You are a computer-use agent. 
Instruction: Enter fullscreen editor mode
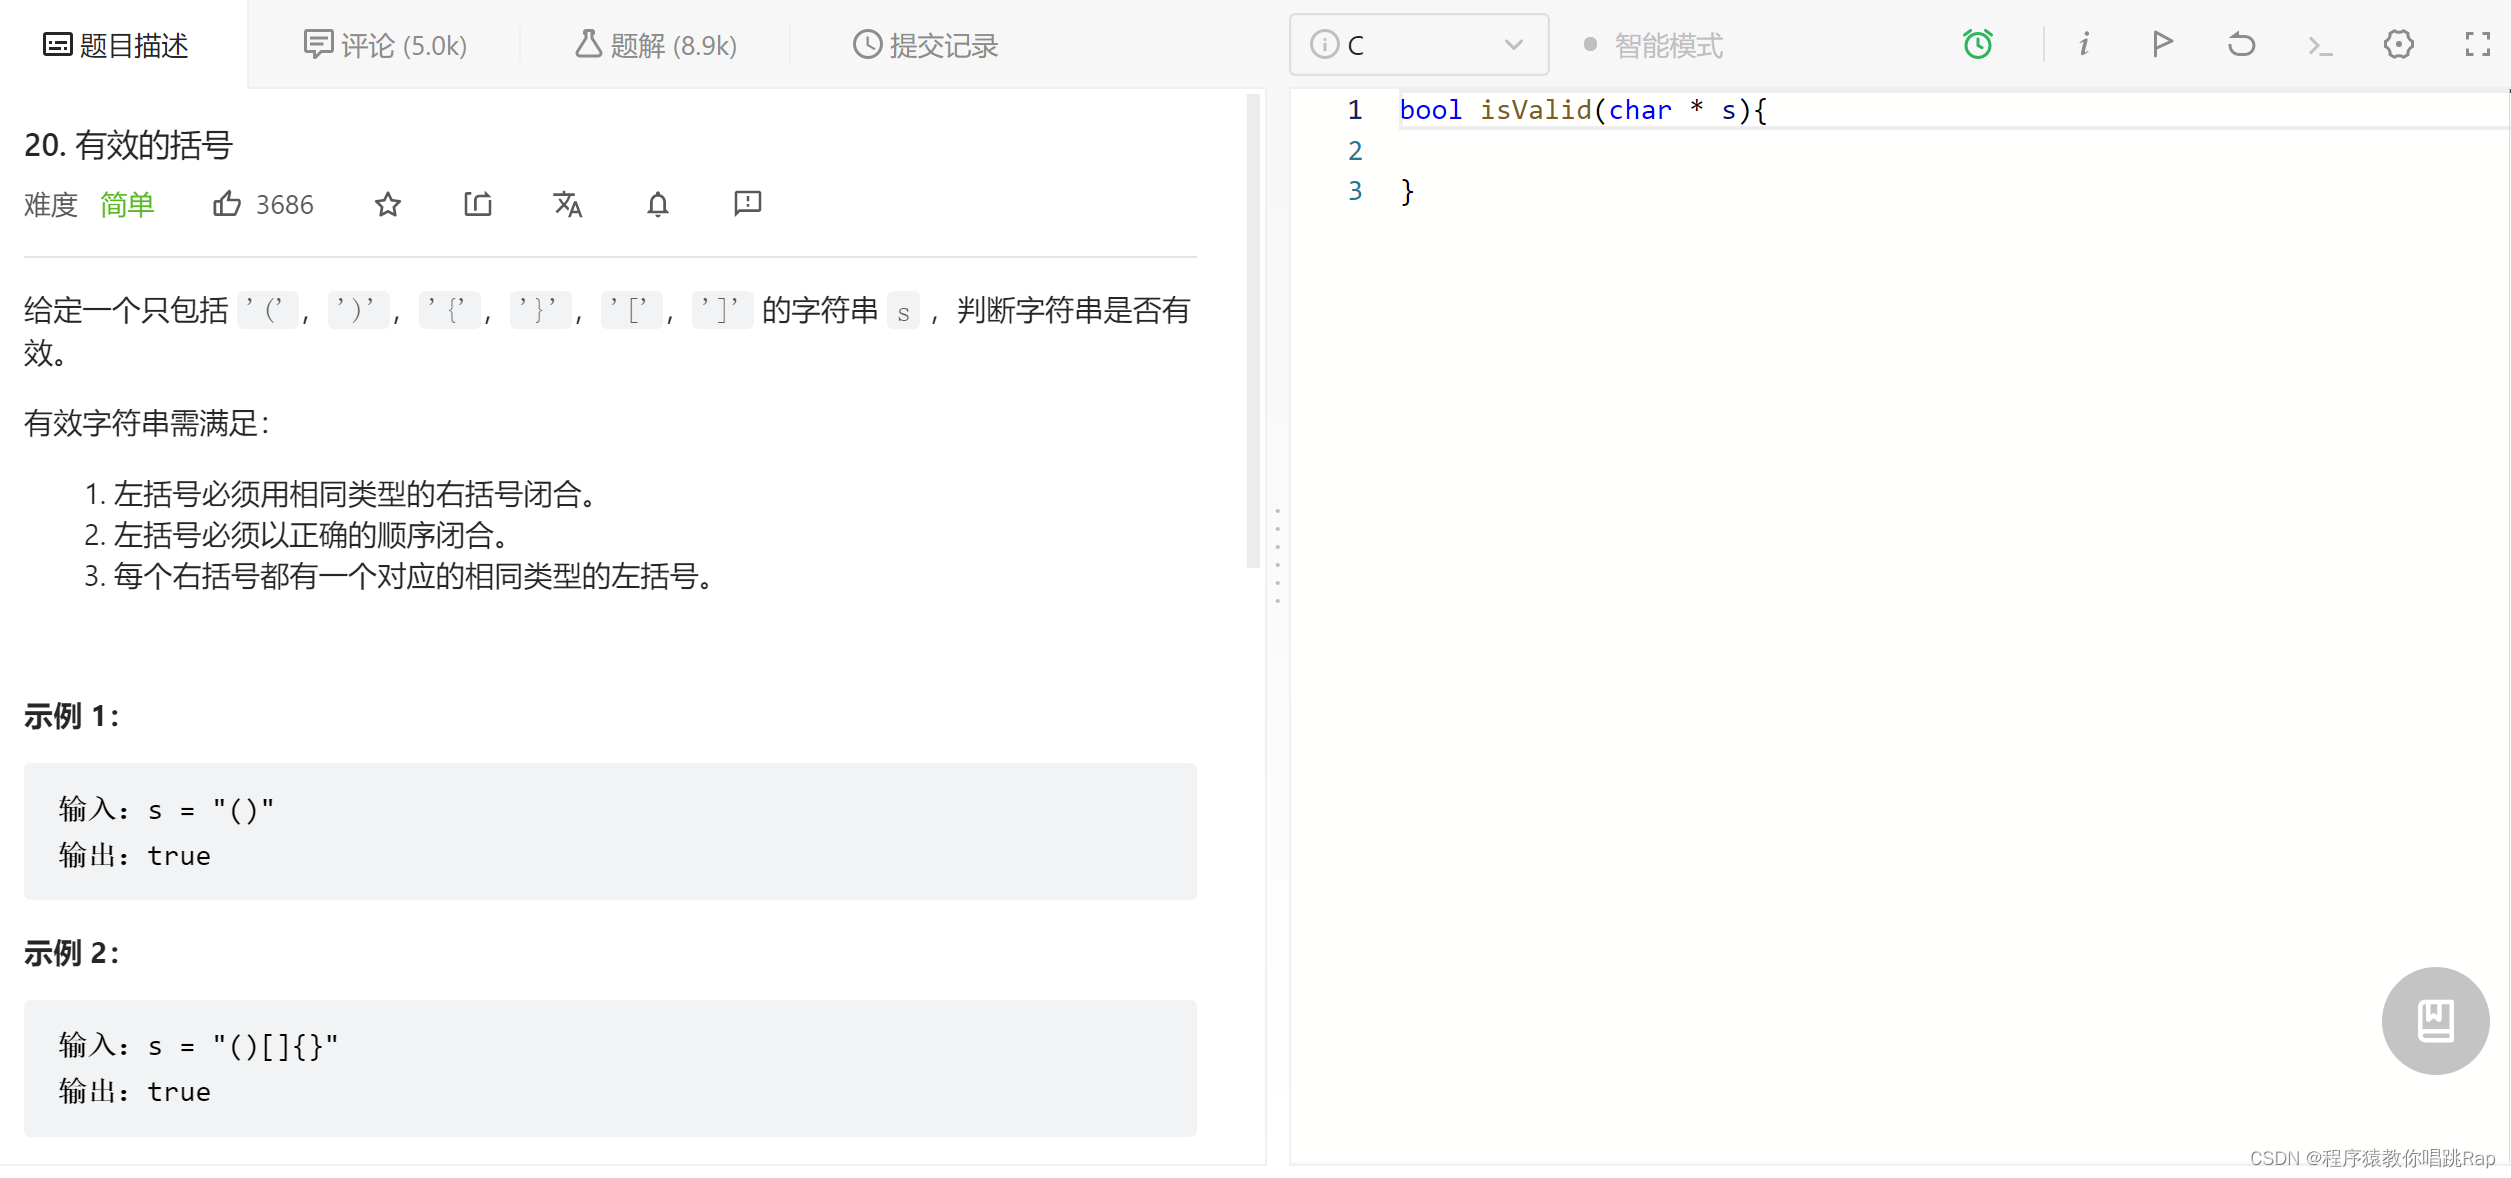coord(2477,44)
